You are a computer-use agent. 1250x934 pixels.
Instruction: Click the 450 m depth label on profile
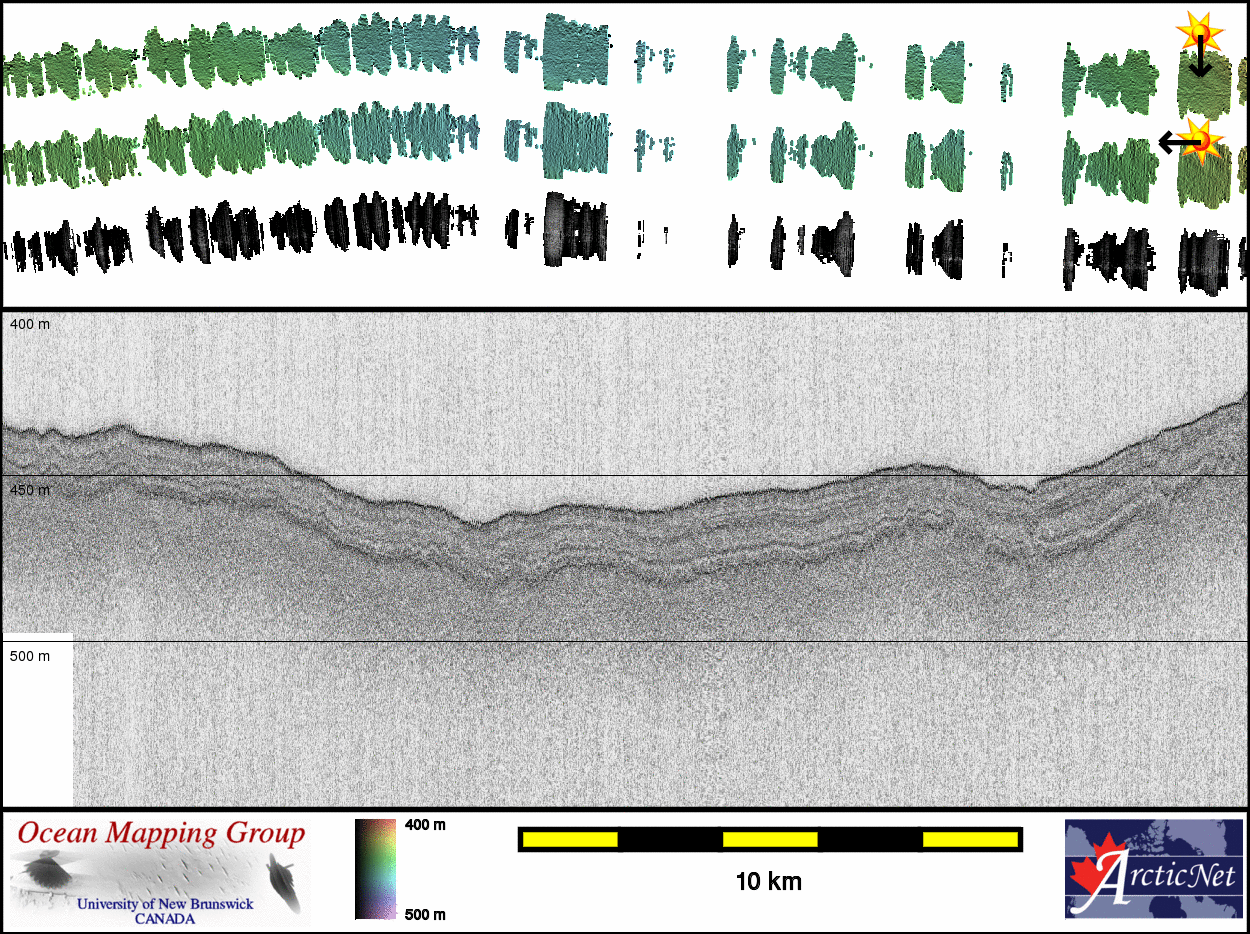click(30, 490)
